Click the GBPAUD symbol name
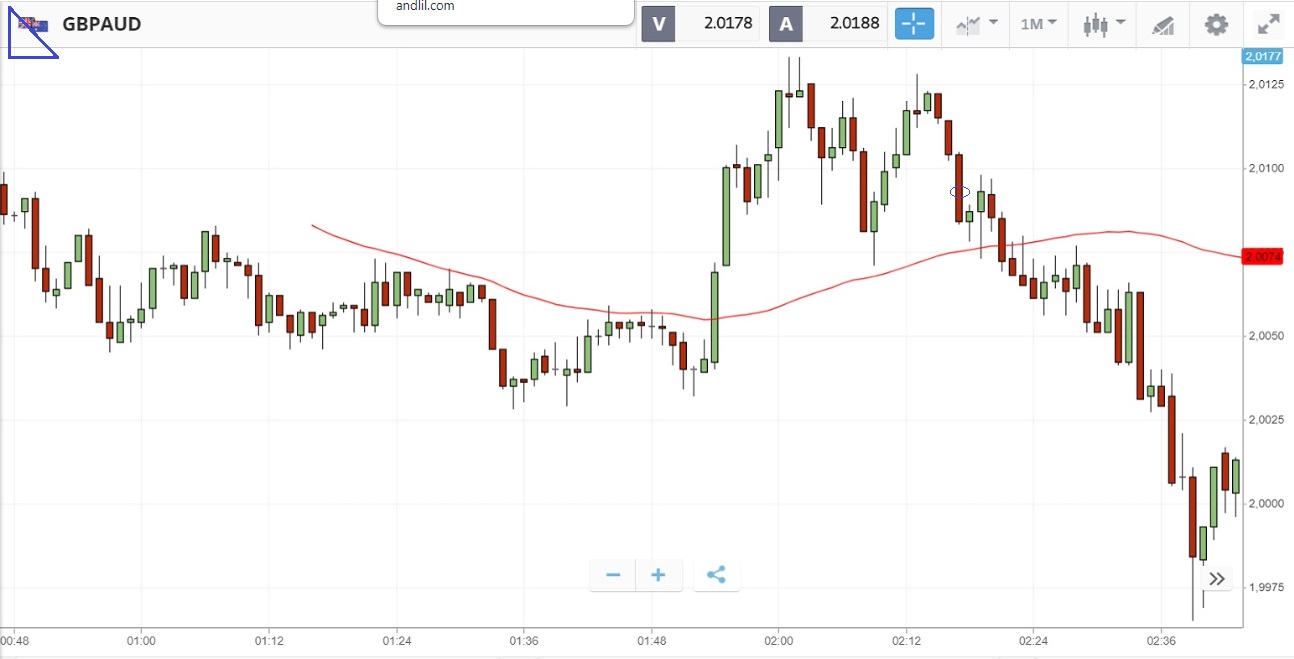Viewport: 1294px width, 659px height. tap(101, 24)
